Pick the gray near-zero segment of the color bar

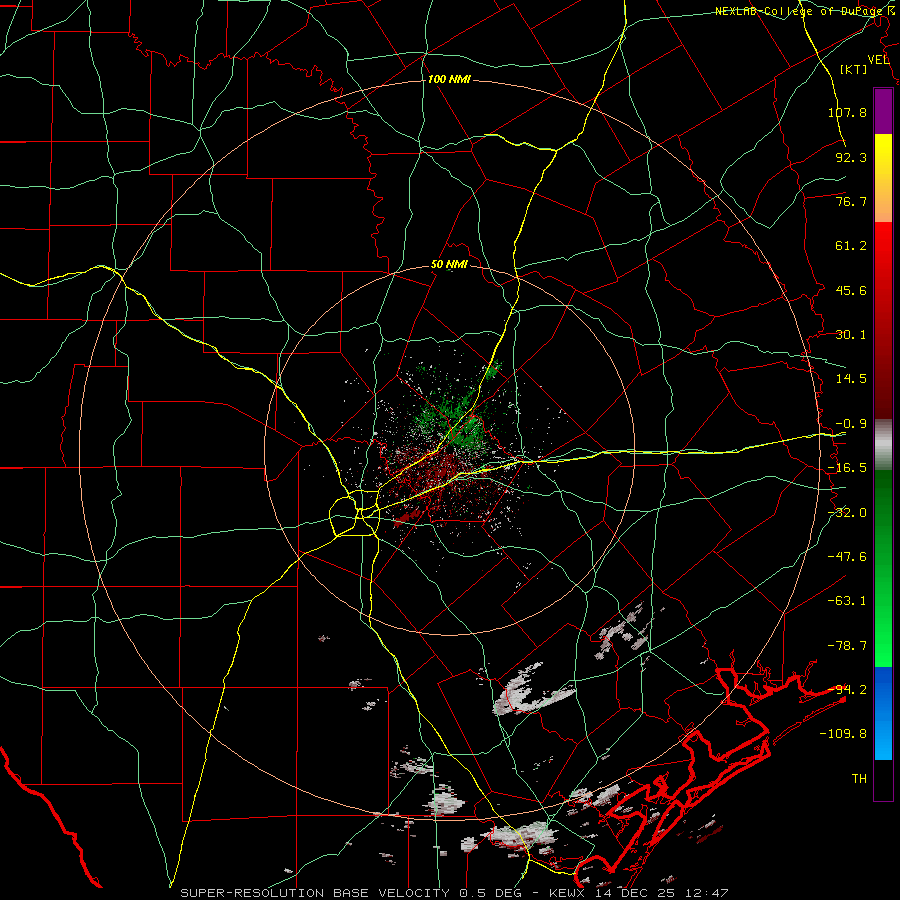pos(883,445)
